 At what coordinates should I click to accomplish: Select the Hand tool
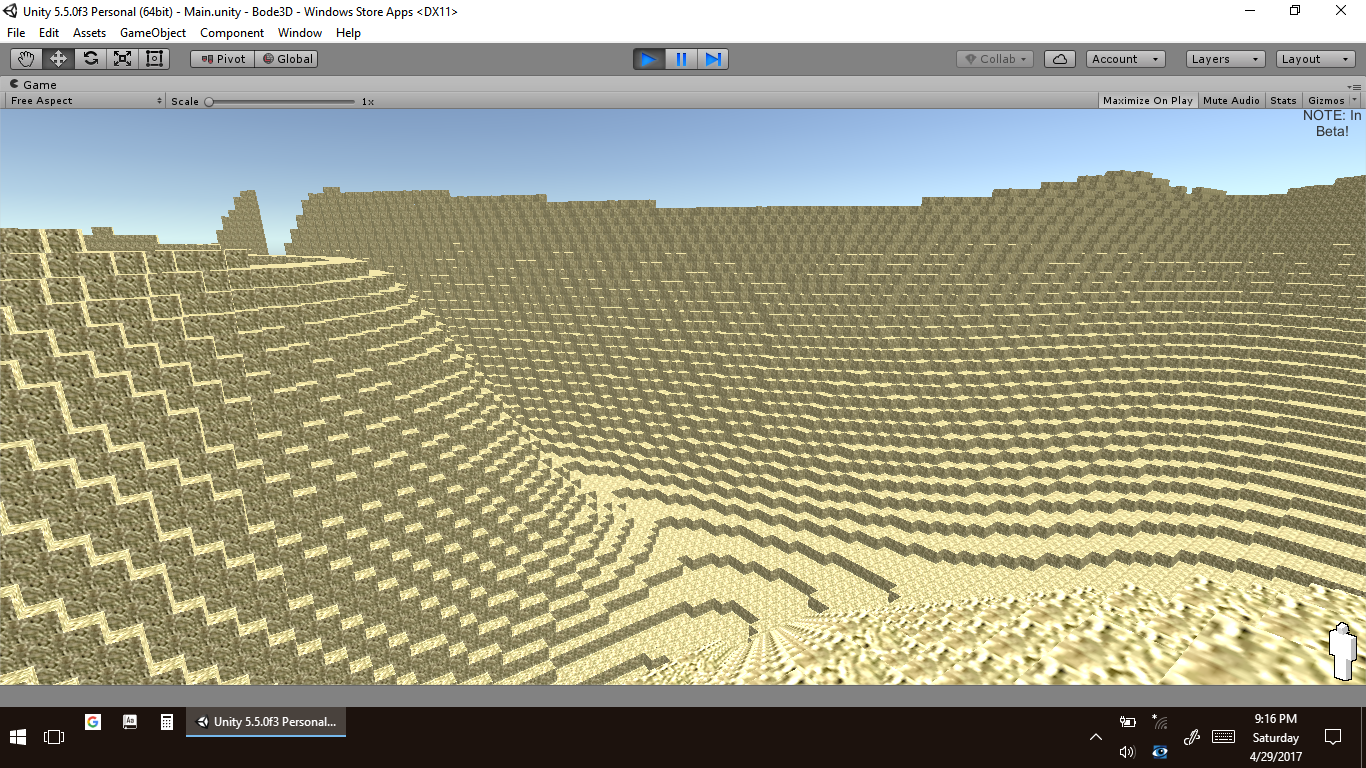(26, 59)
